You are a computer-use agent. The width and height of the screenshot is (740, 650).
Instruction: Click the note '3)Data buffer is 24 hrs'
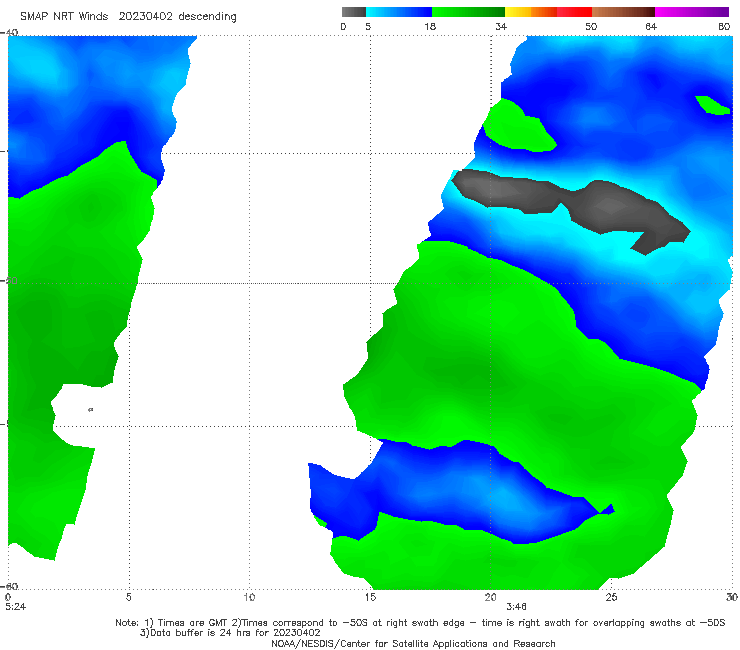click(x=230, y=633)
